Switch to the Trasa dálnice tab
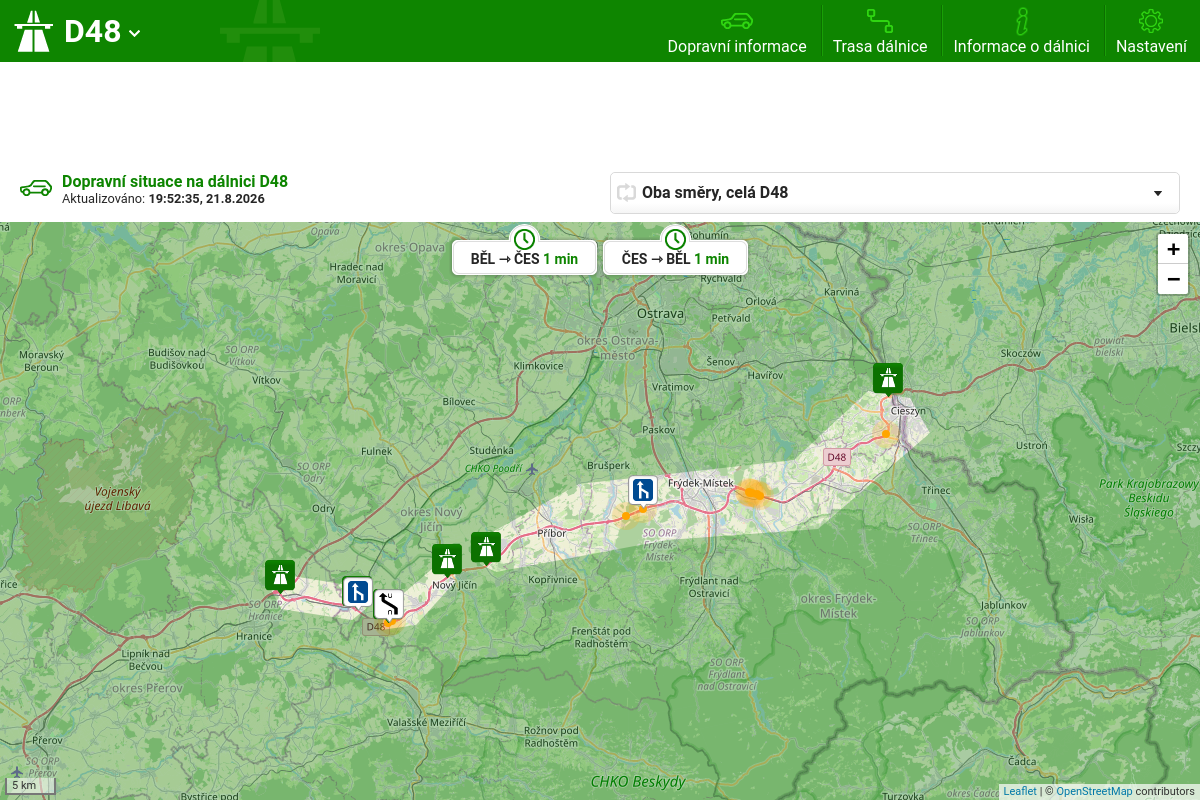 click(880, 31)
